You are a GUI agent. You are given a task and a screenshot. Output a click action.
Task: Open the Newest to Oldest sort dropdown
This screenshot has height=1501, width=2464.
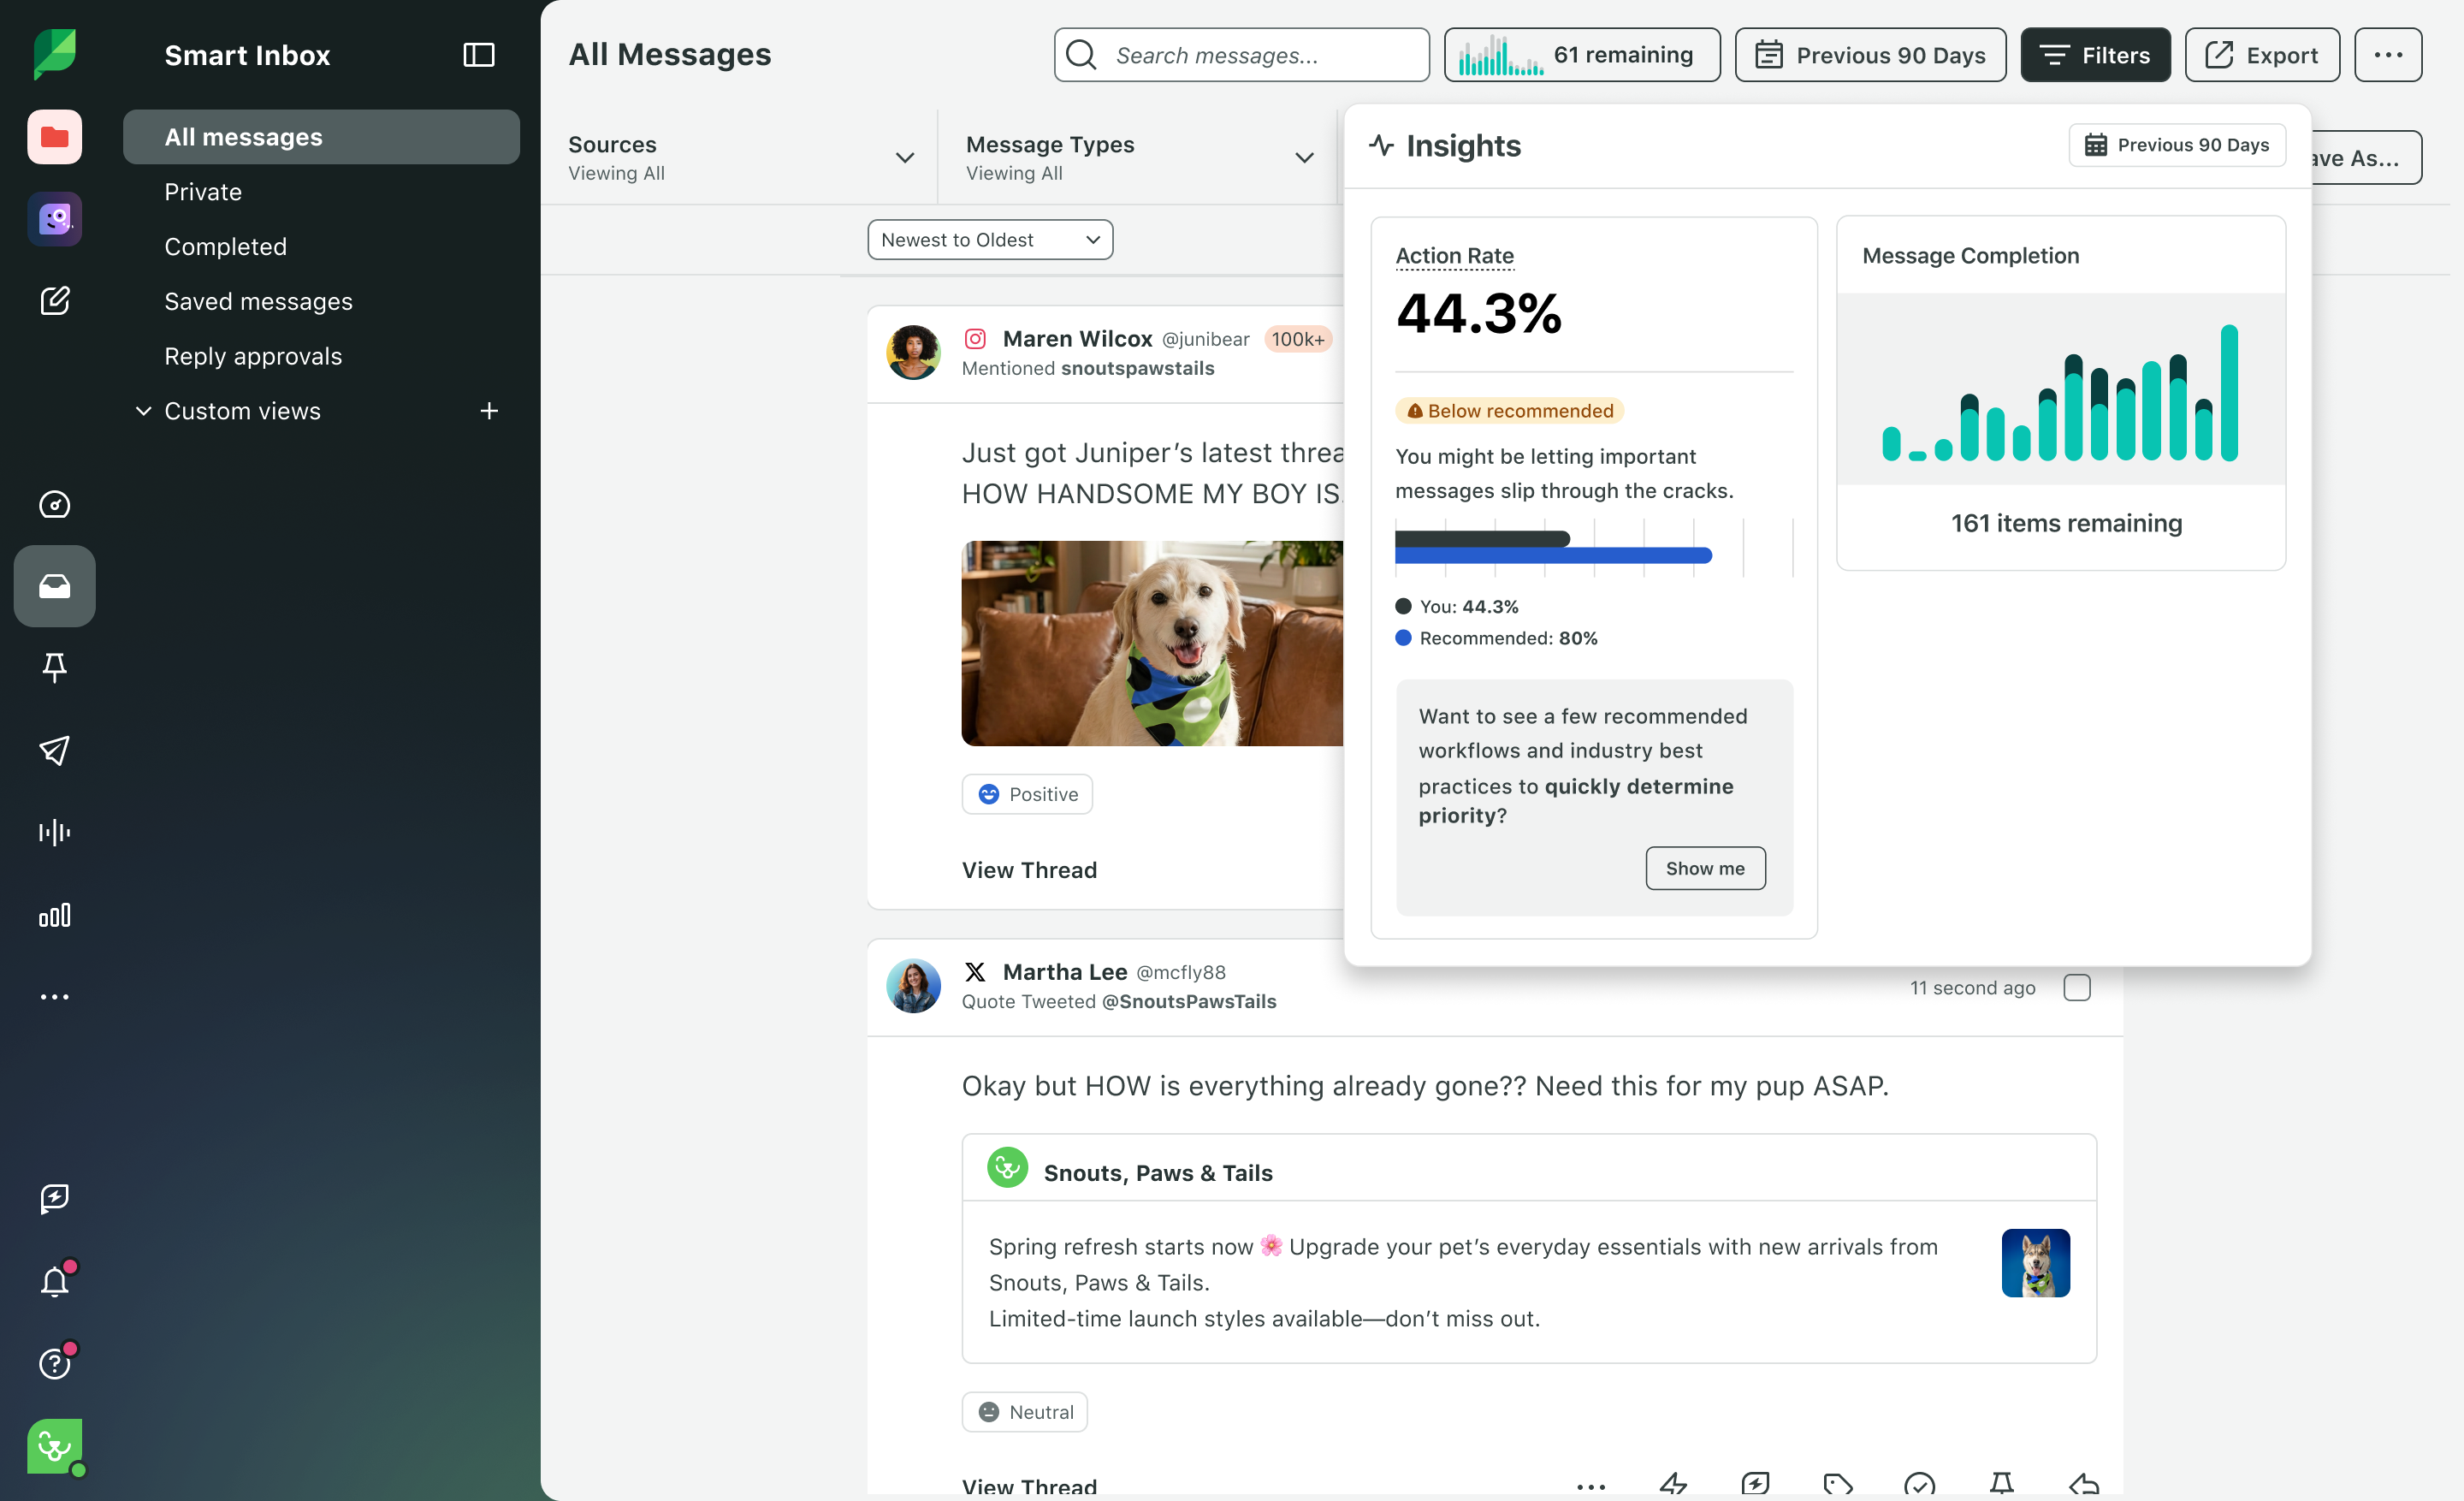pyautogui.click(x=990, y=240)
